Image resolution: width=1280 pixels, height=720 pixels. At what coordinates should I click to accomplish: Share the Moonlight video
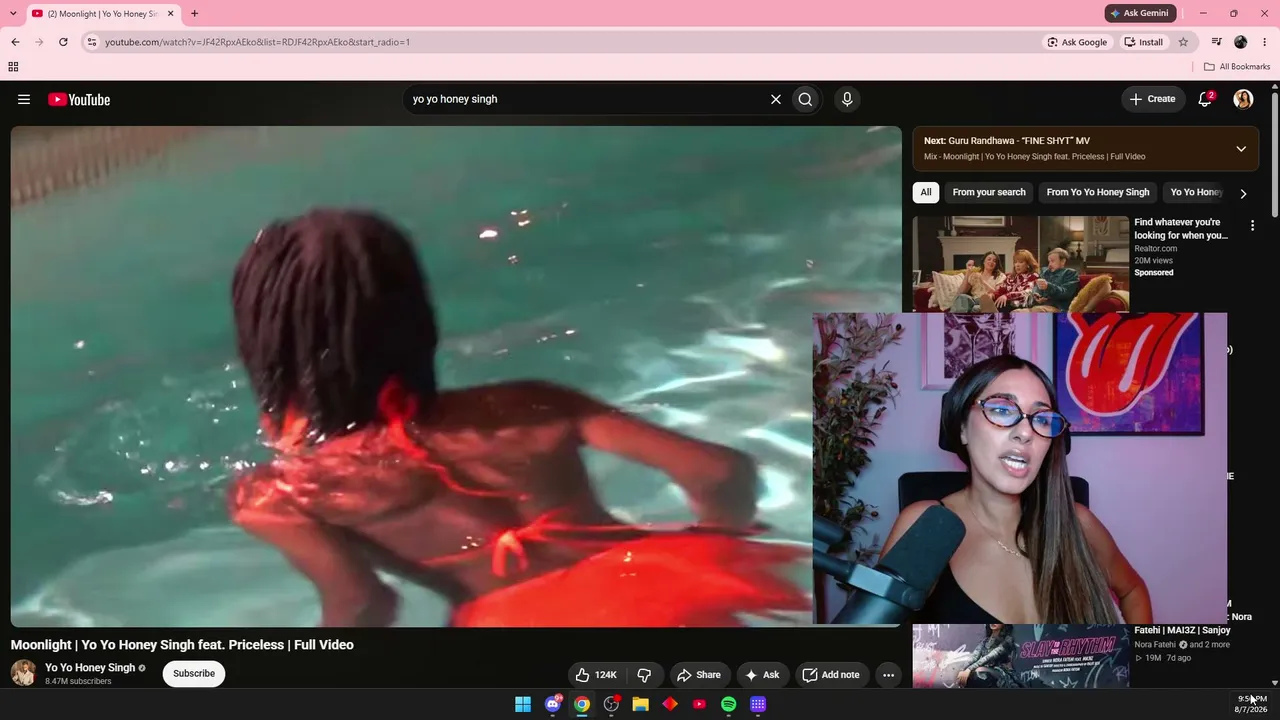tap(698, 675)
